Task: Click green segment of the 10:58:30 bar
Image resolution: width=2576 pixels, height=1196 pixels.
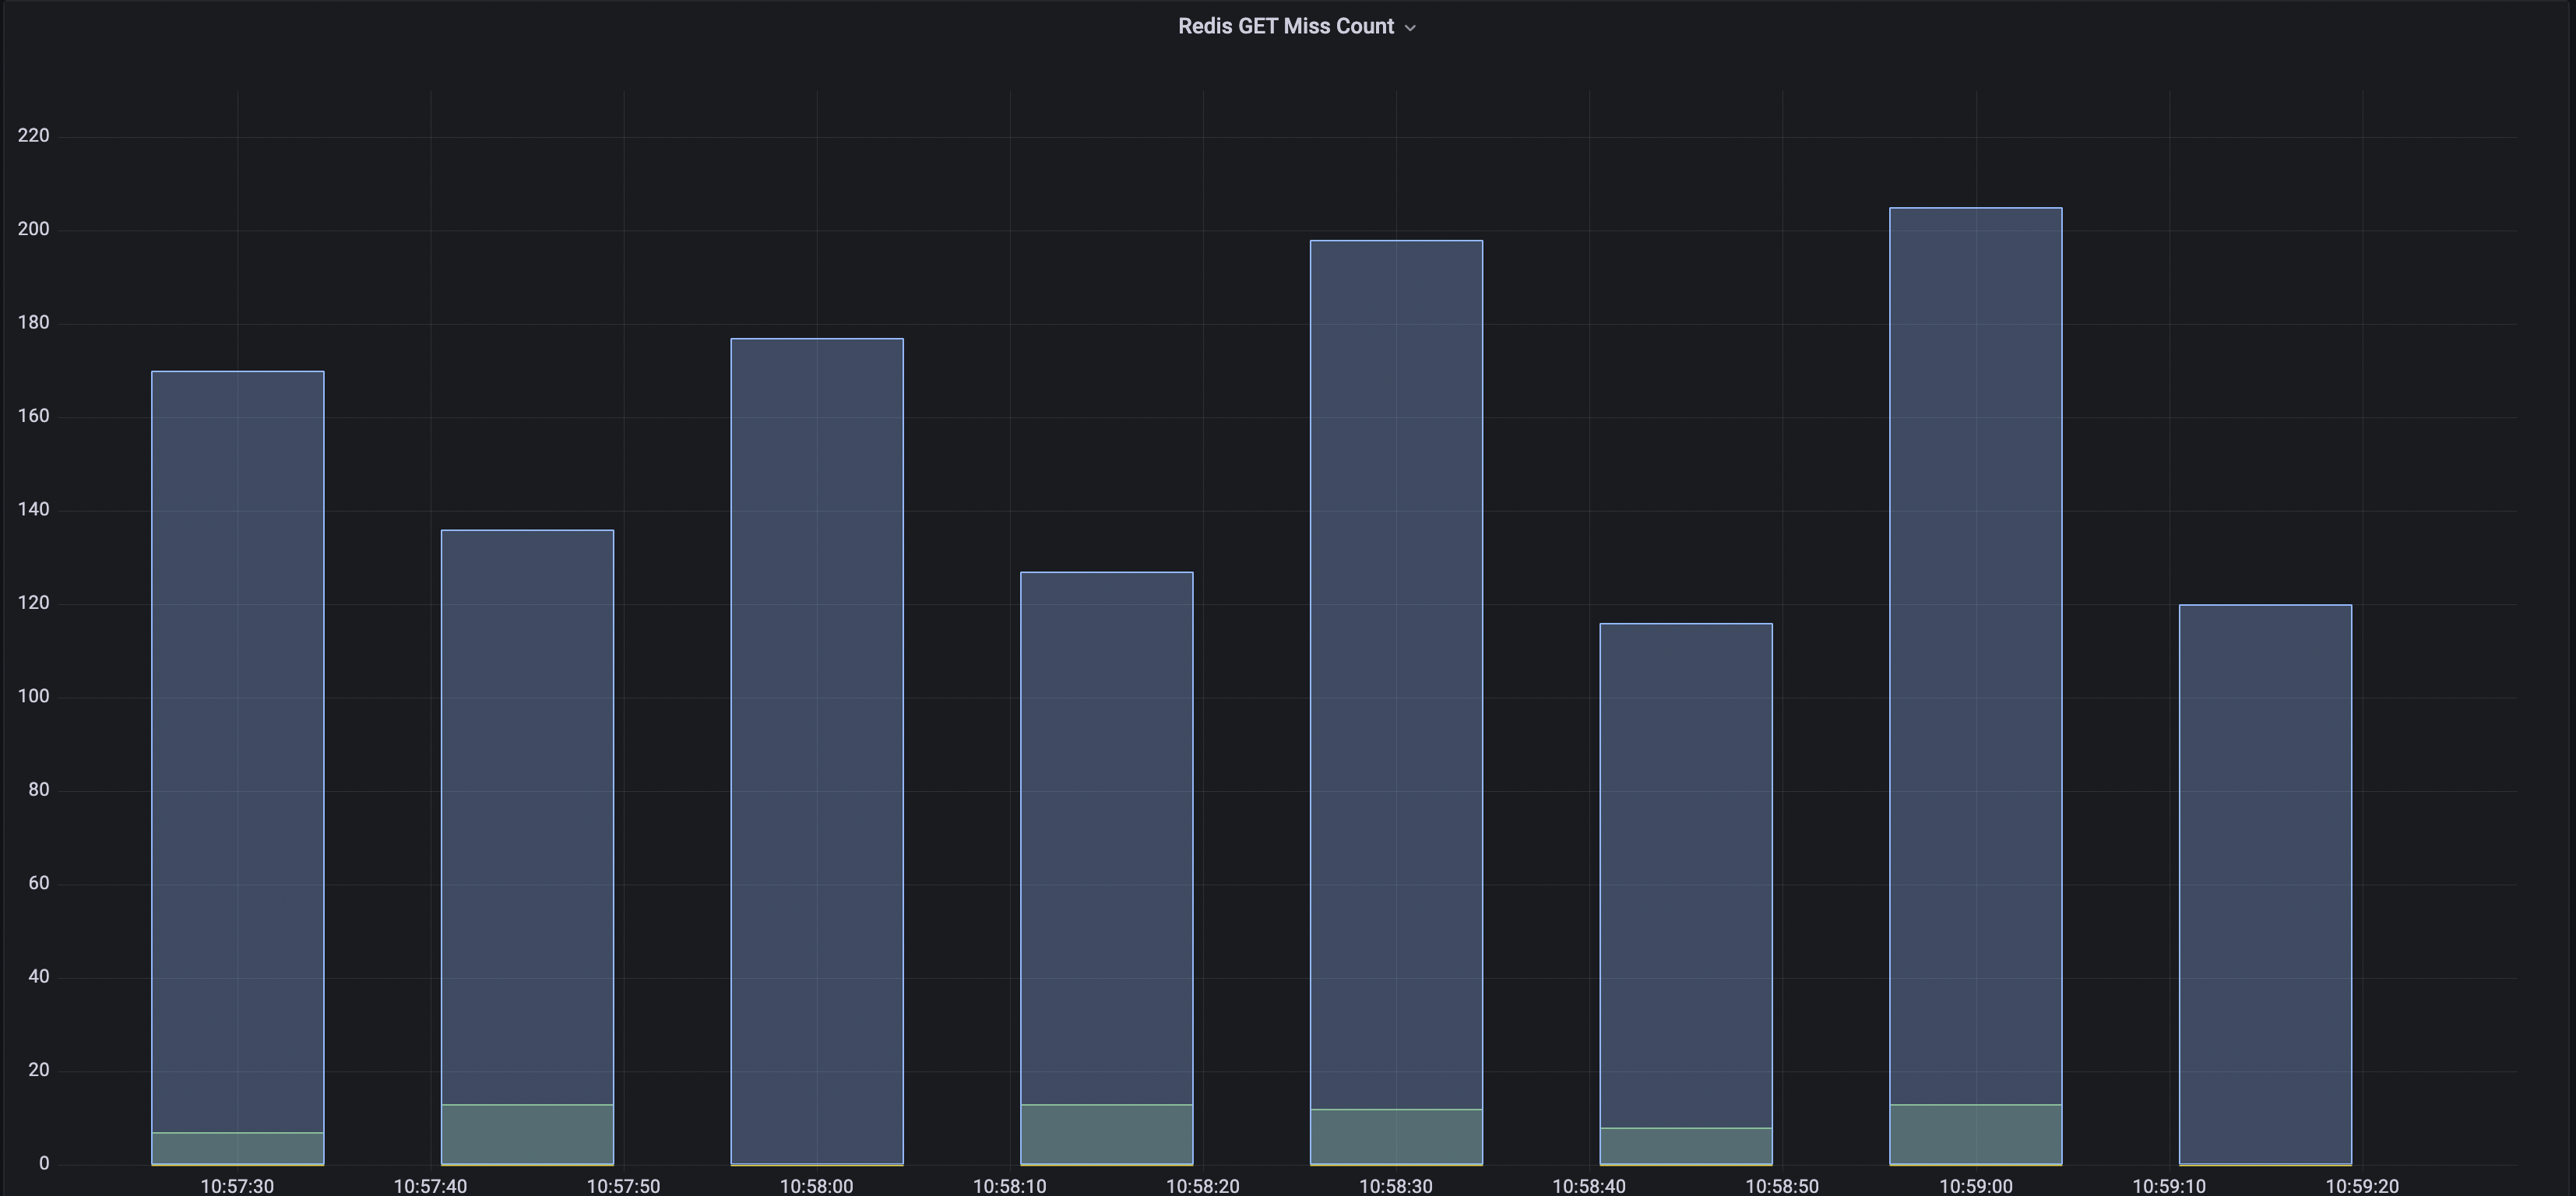Action: click(x=1397, y=1137)
